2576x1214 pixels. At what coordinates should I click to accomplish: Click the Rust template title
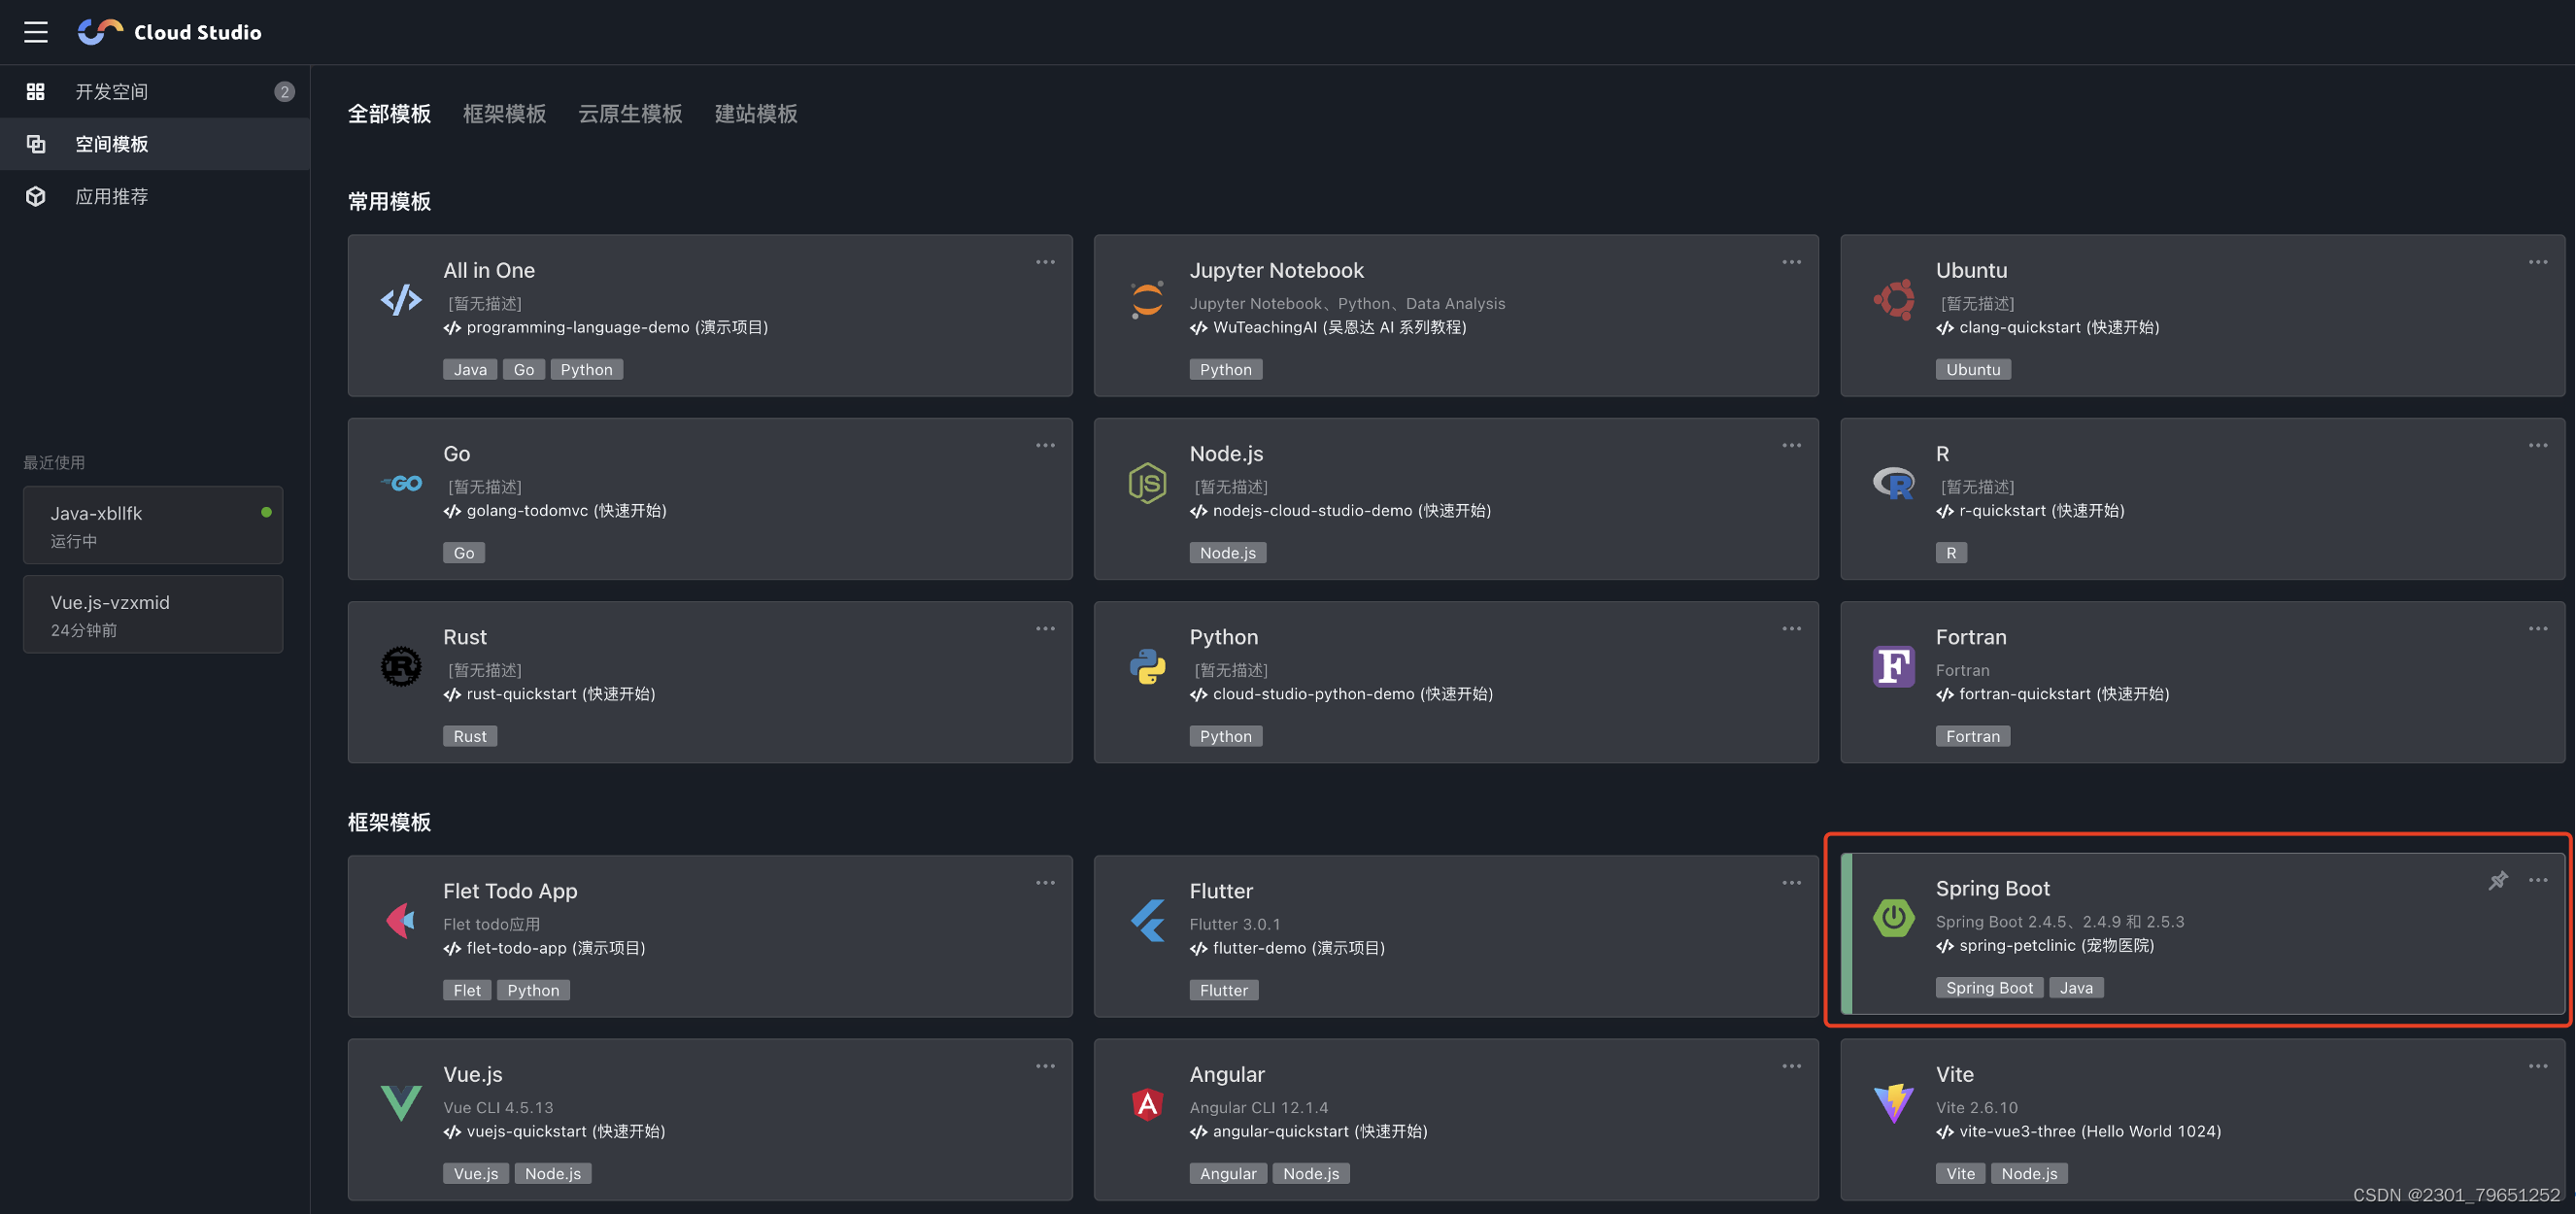pos(465,637)
